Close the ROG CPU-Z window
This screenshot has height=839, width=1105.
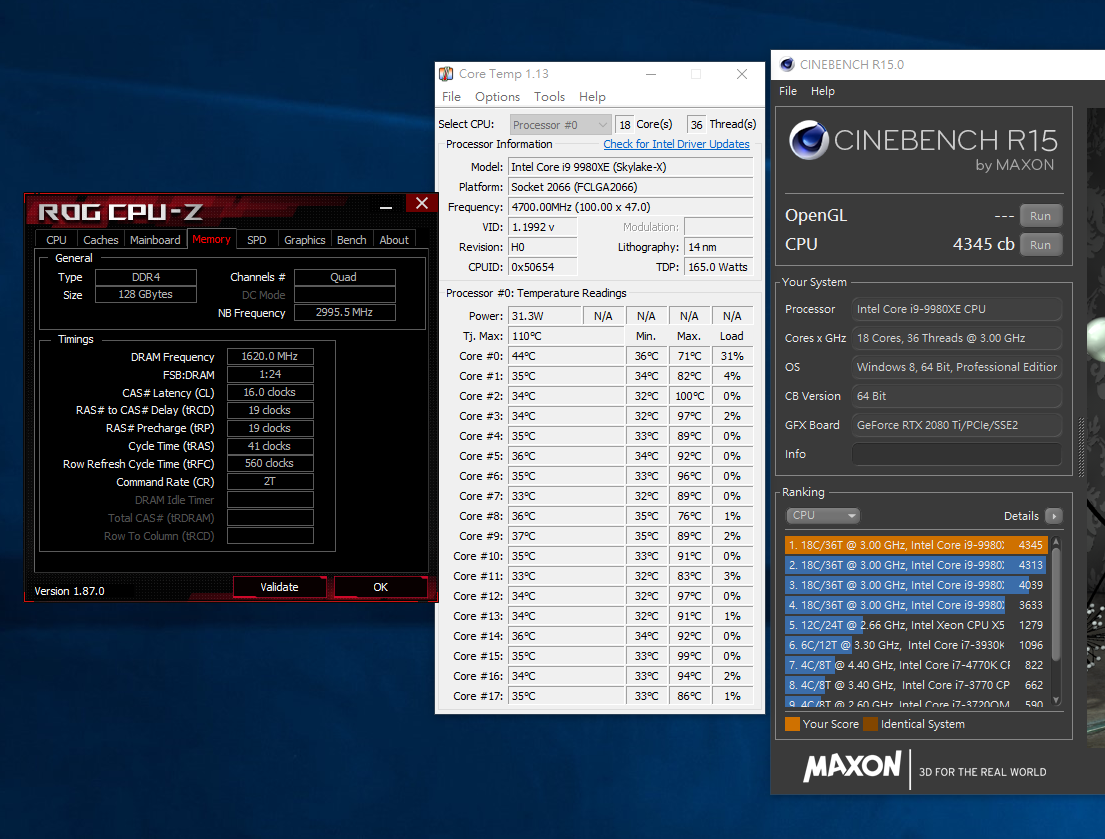[421, 204]
